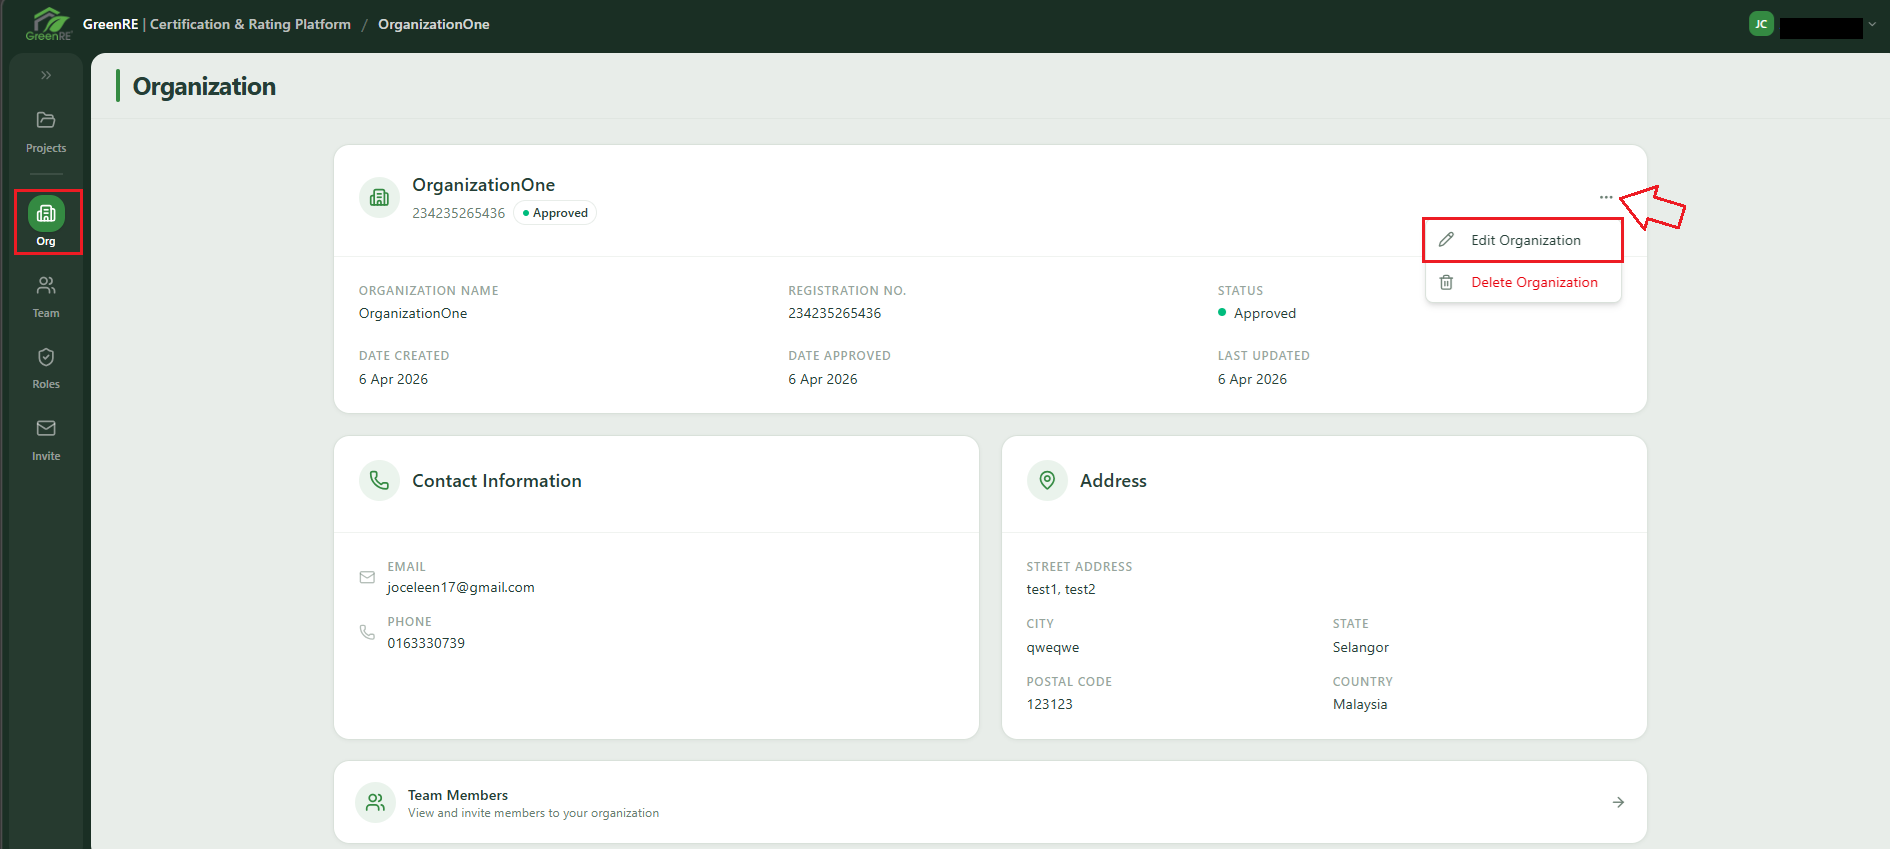Open the Projects section

coord(46,132)
